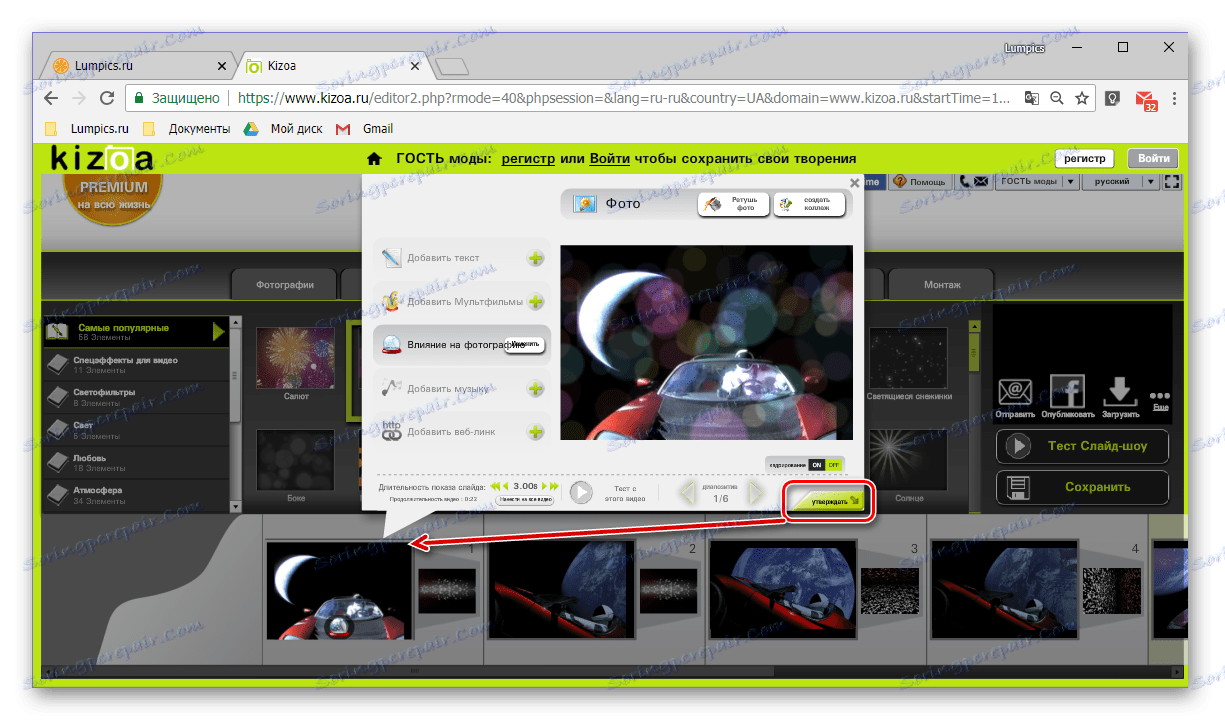
Task: Click the browser Reload button
Action: (107, 98)
